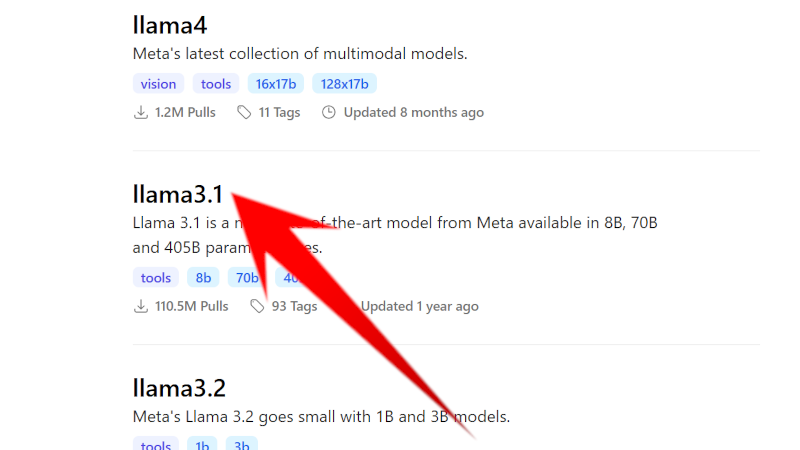Screen dimensions: 800x450
Task: Choose the 128x17b size tag
Action: click(x=344, y=84)
